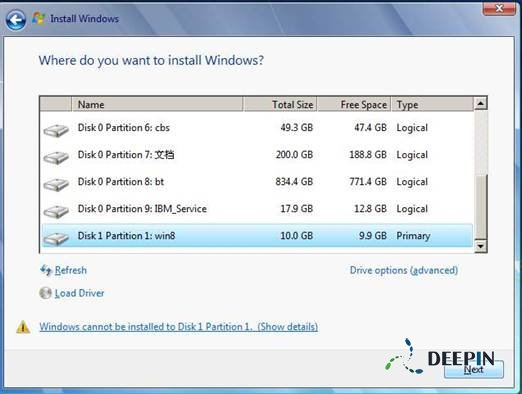Image resolution: width=522 pixels, height=394 pixels.
Task: Click drive icon for IBM_Service partition
Action: [x=56, y=211]
